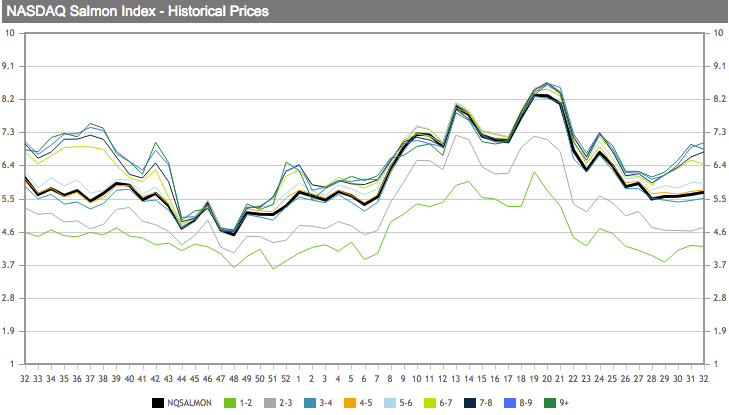The height and width of the screenshot is (415, 729).
Task: Click the right axis label 9.1
Action: pyautogui.click(x=719, y=66)
